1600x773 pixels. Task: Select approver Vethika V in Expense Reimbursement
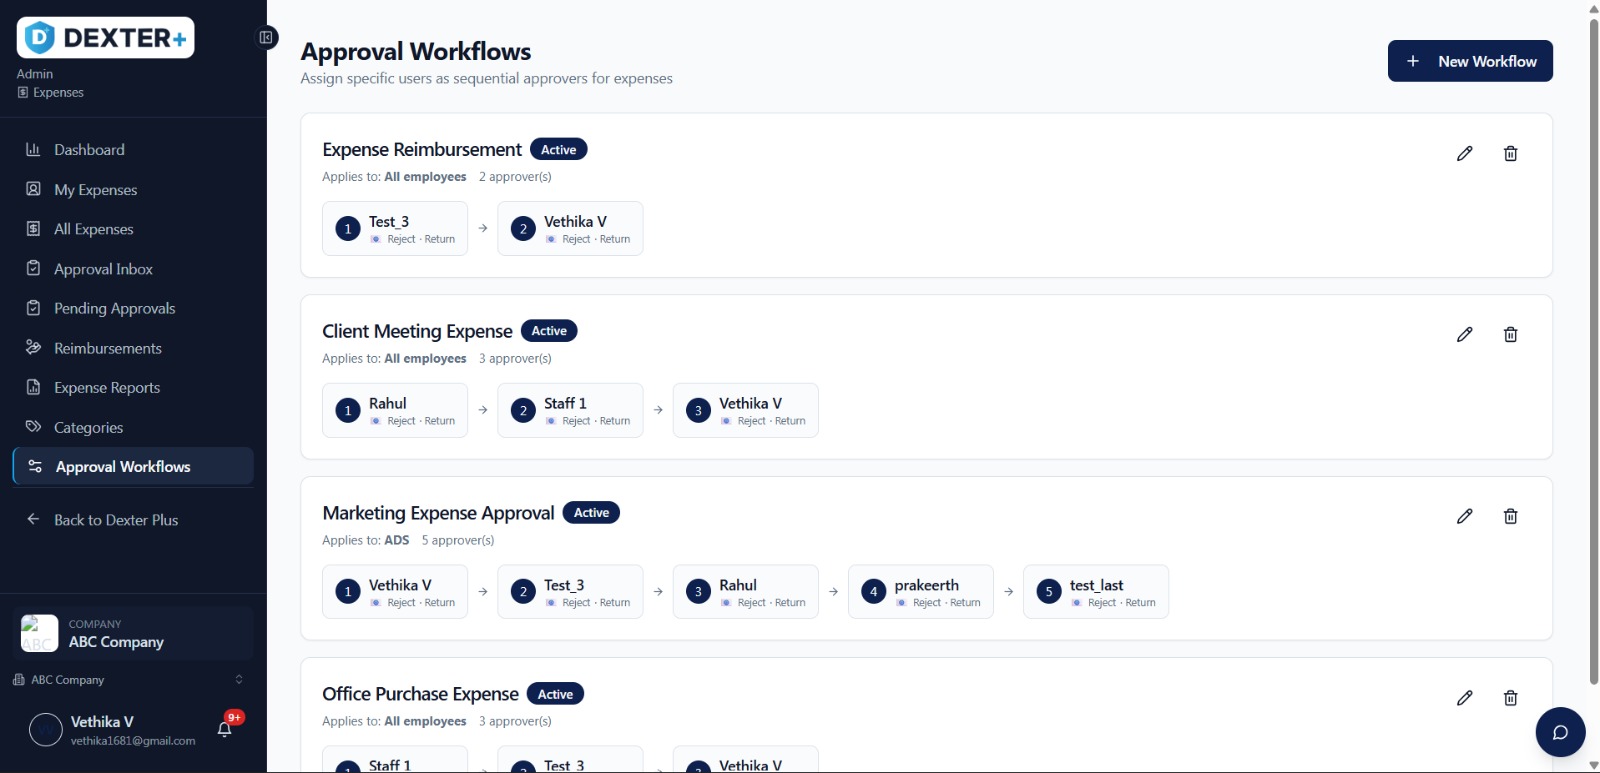pos(570,229)
